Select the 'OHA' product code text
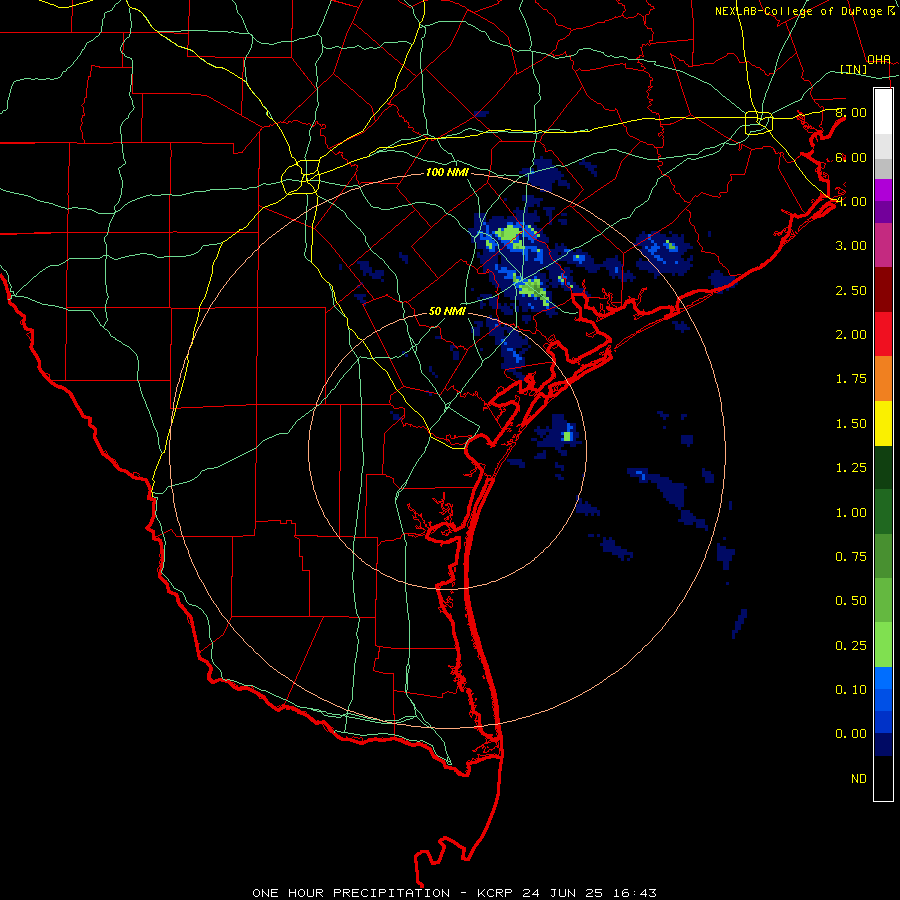 879,60
